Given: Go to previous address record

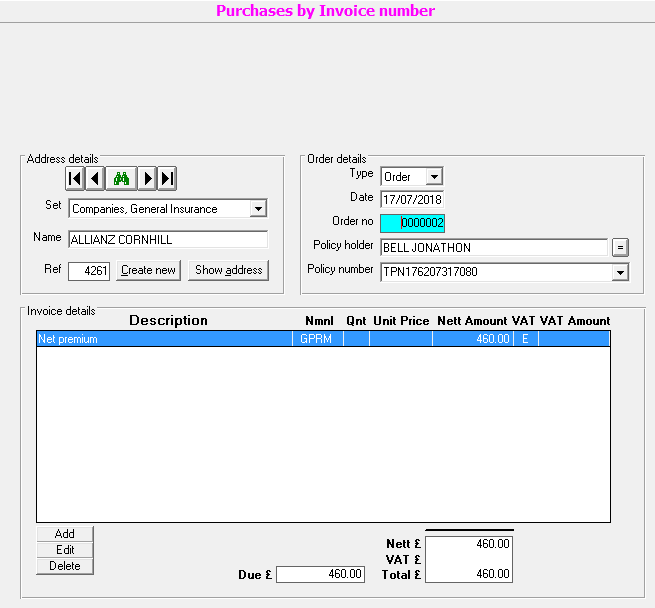Looking at the screenshot, I should pos(95,179).
